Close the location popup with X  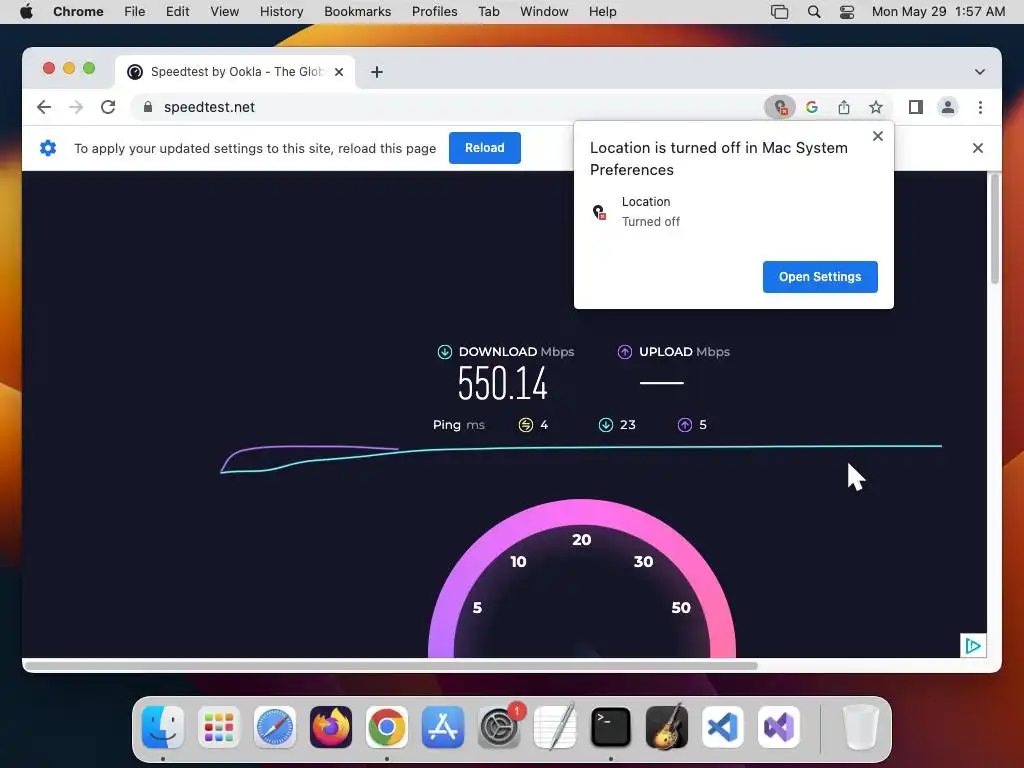click(x=878, y=136)
